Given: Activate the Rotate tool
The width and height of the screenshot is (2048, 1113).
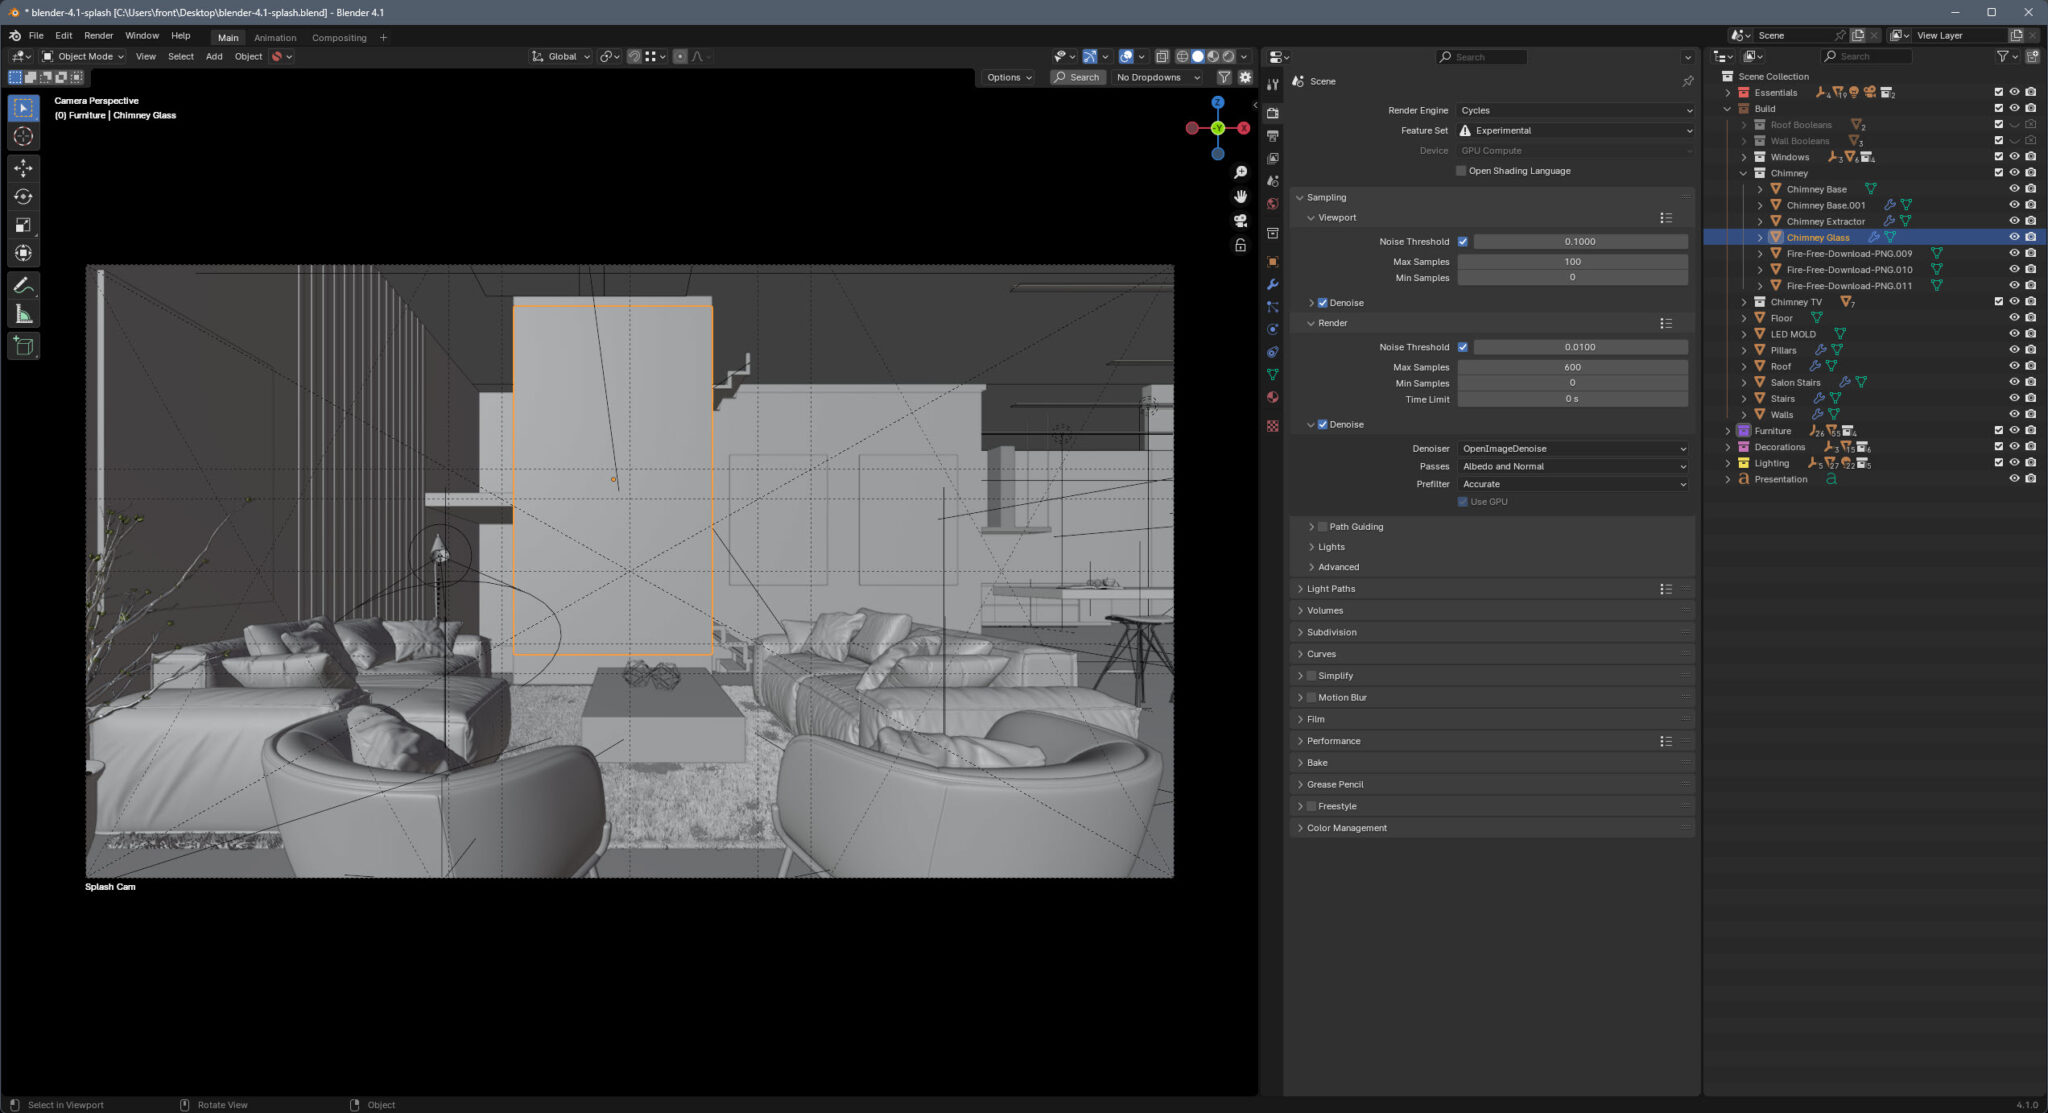Looking at the screenshot, I should pos(24,196).
